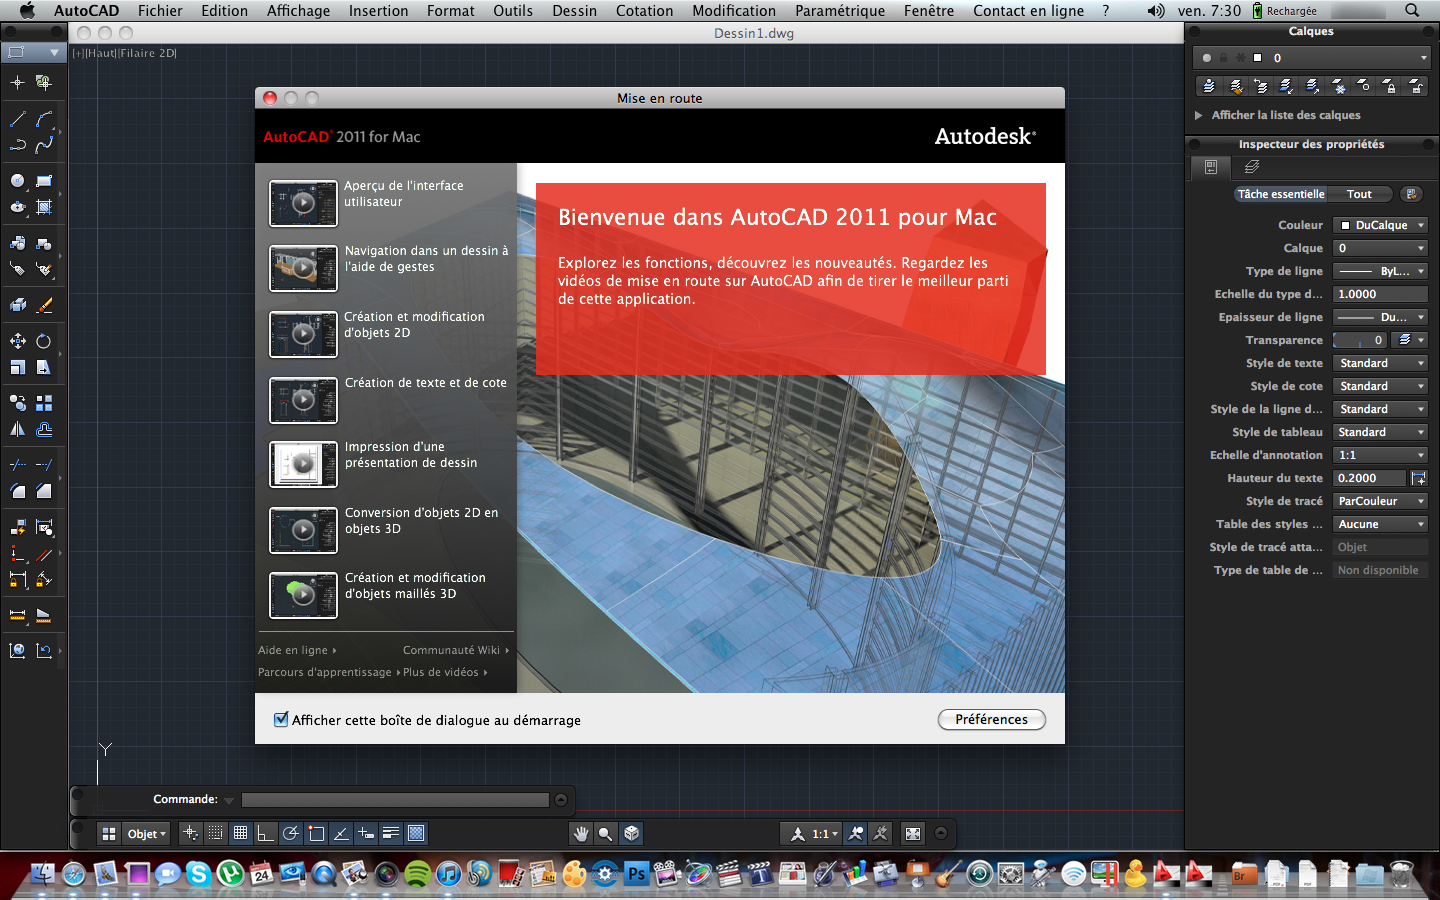
Task: Toggle Snap mode in the status bar
Action: click(216, 833)
